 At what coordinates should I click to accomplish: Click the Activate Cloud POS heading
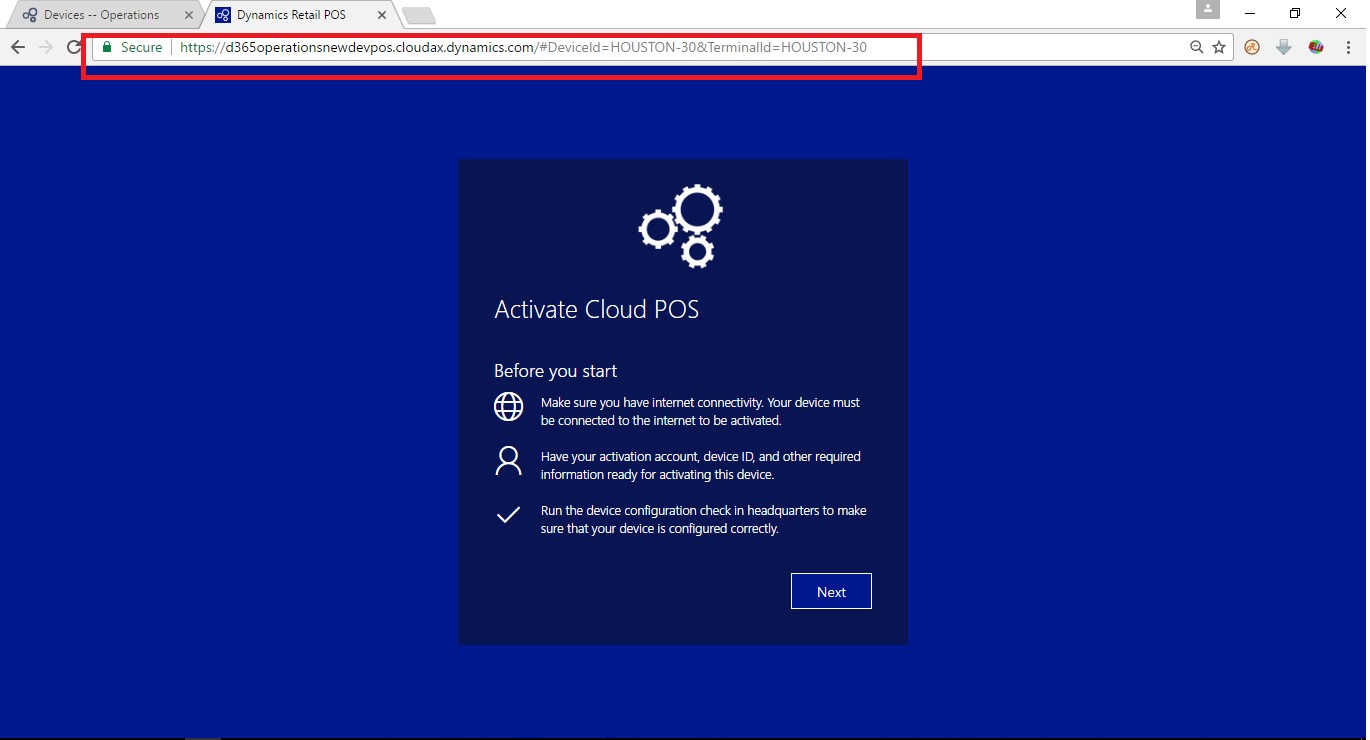(x=597, y=309)
